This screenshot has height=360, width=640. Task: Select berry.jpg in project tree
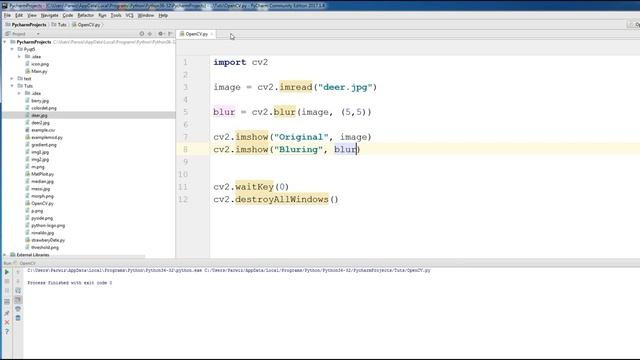click(37, 100)
